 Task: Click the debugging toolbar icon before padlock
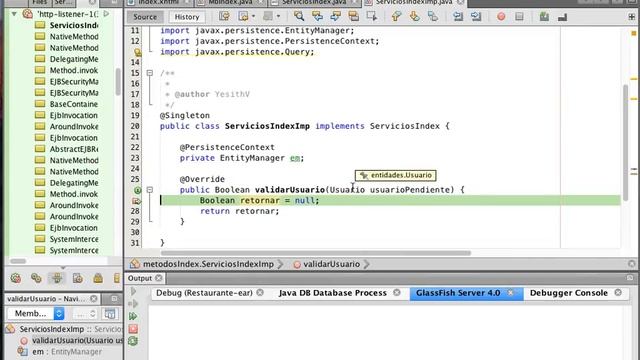(78, 278)
